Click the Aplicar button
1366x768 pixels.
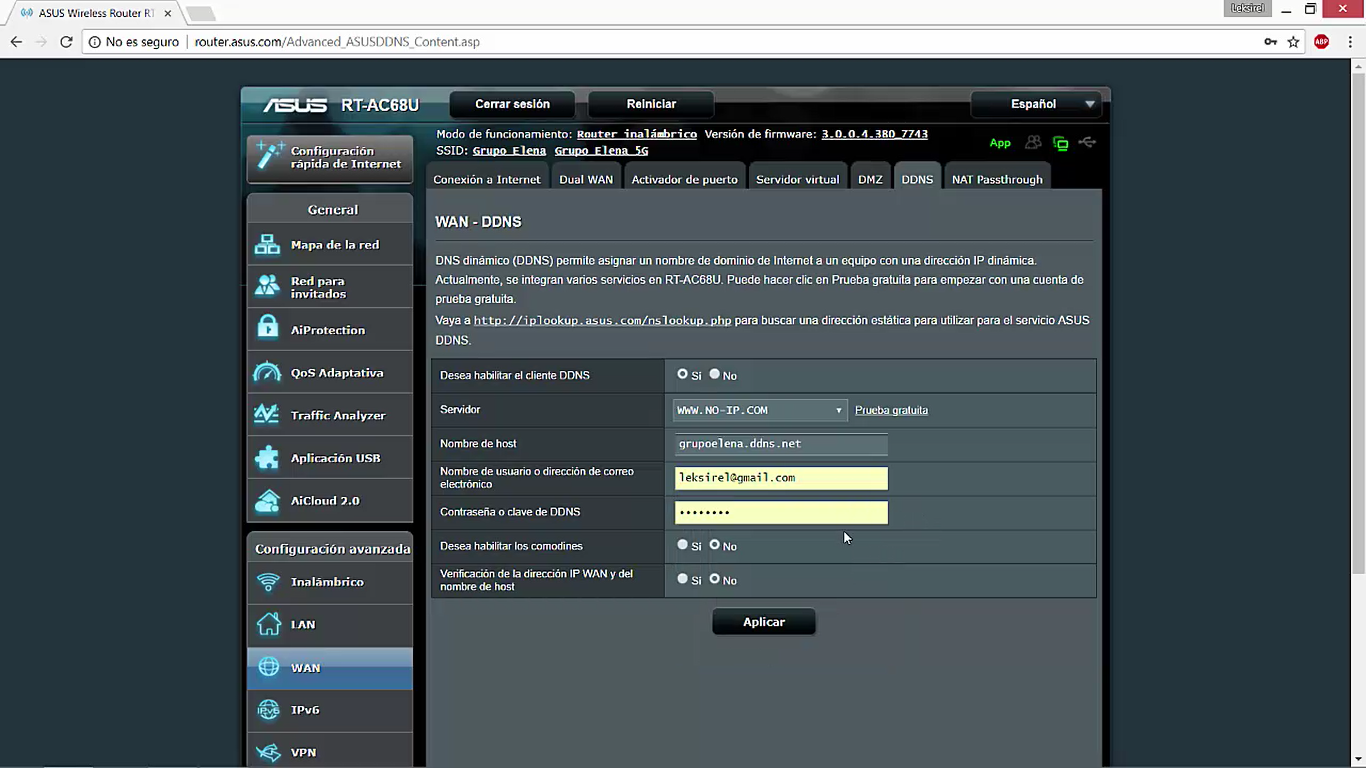(x=764, y=622)
